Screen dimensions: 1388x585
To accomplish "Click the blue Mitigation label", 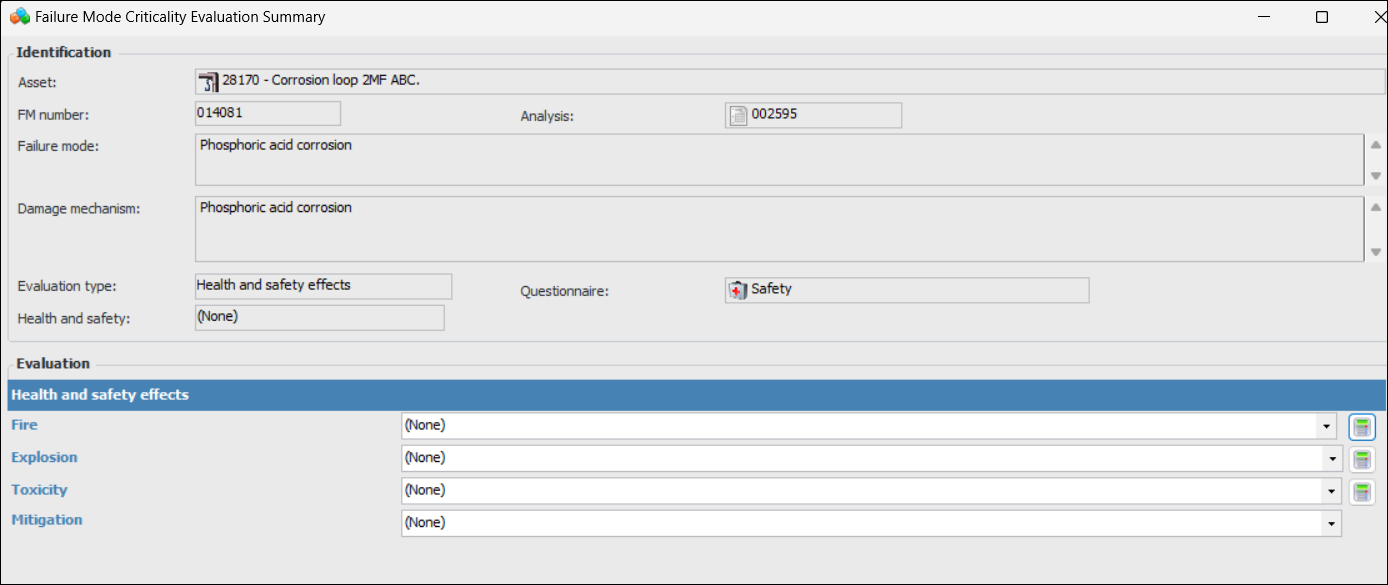I will (x=46, y=520).
